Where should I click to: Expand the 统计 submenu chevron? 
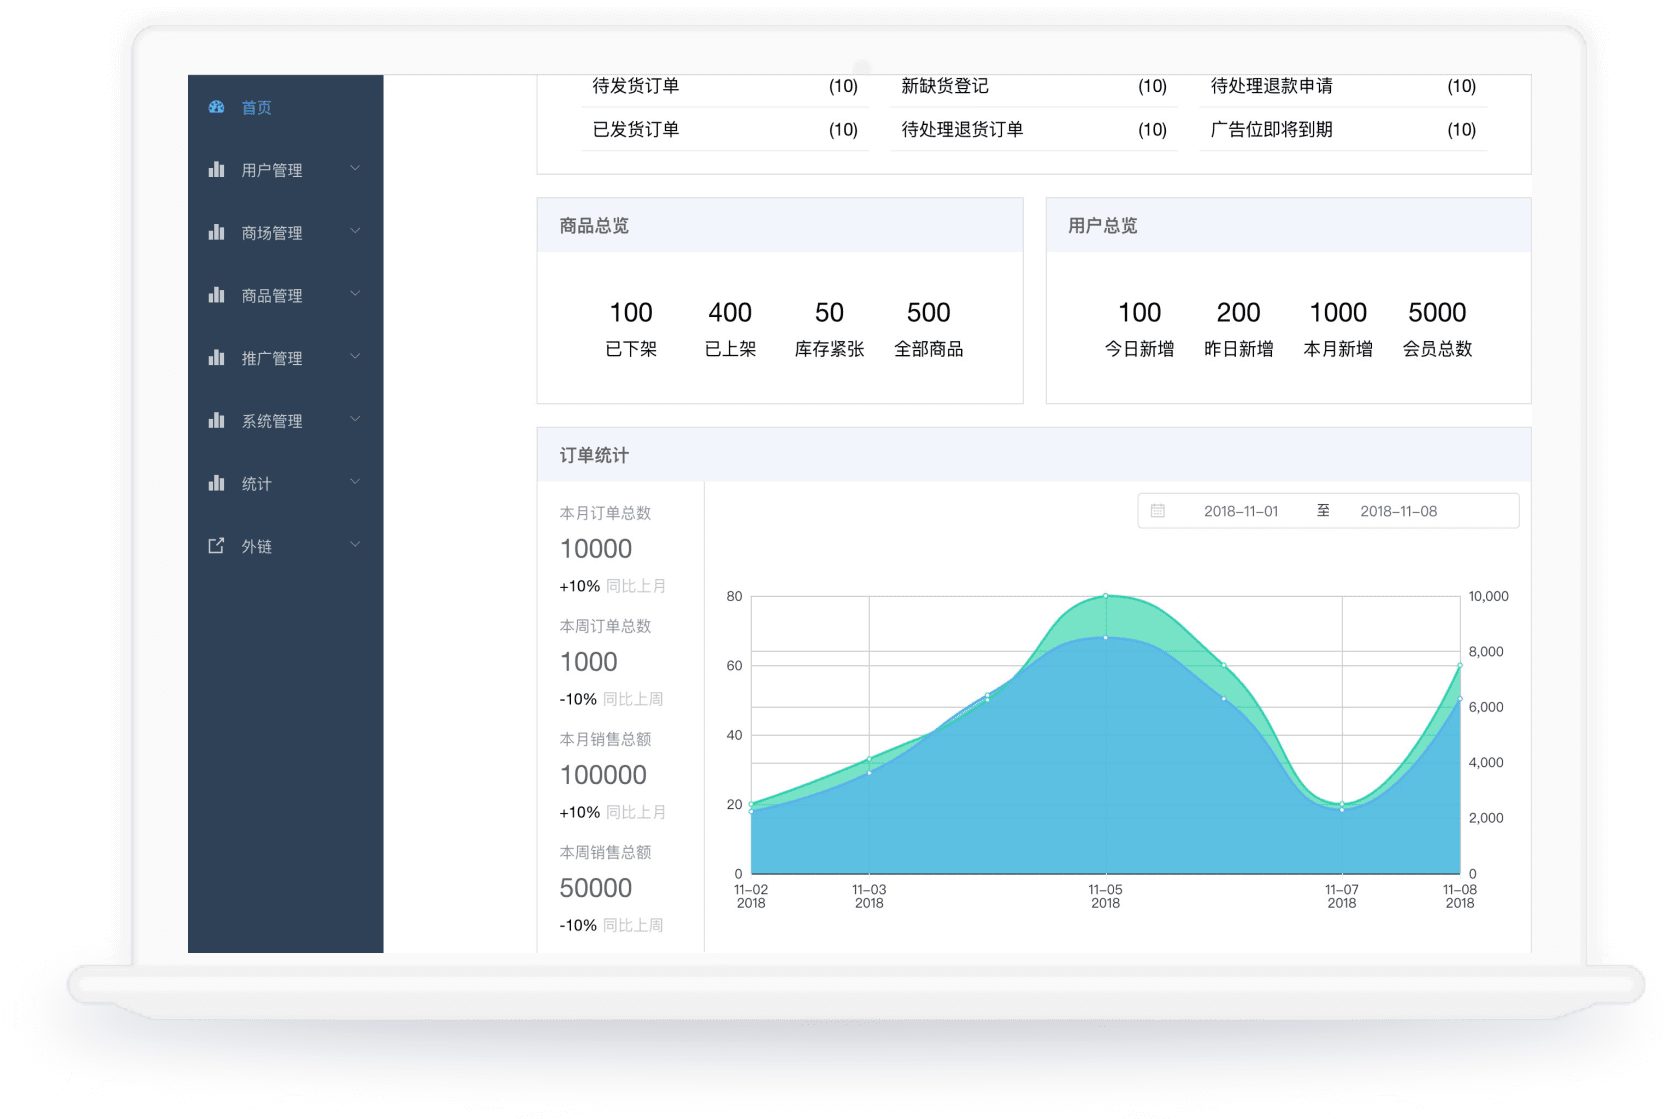355,483
